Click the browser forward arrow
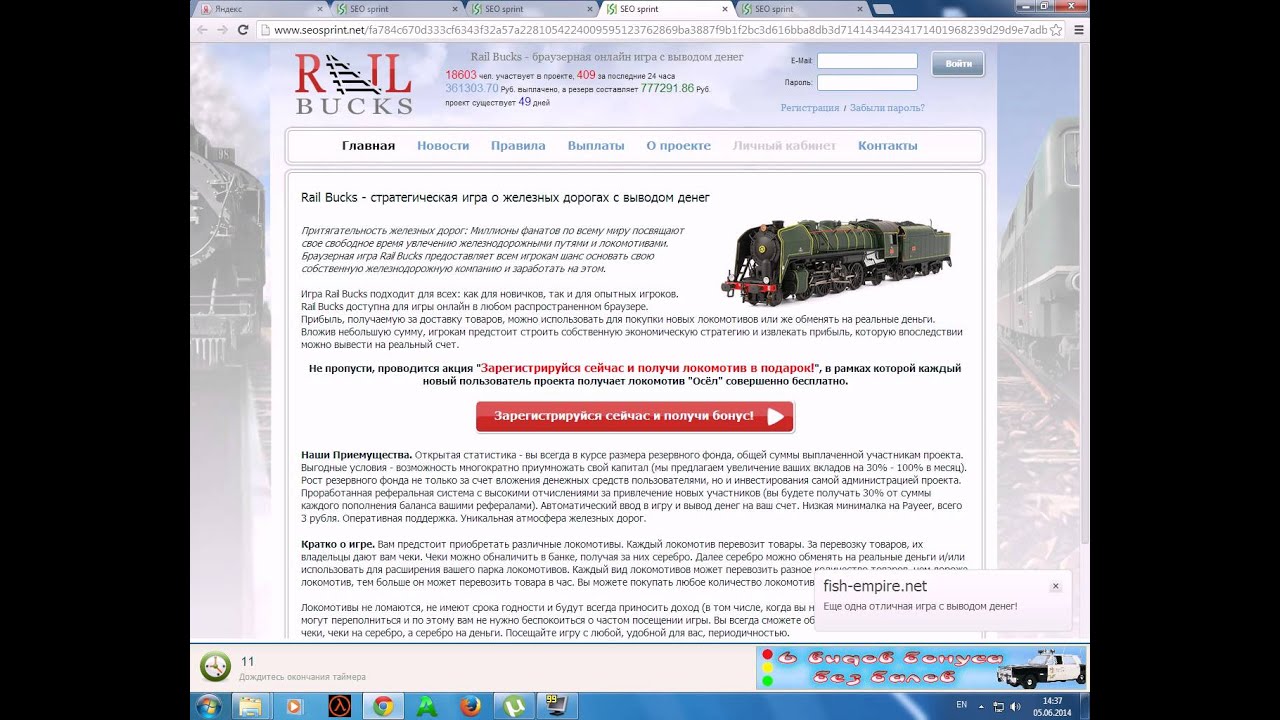The image size is (1280, 720). [223, 30]
